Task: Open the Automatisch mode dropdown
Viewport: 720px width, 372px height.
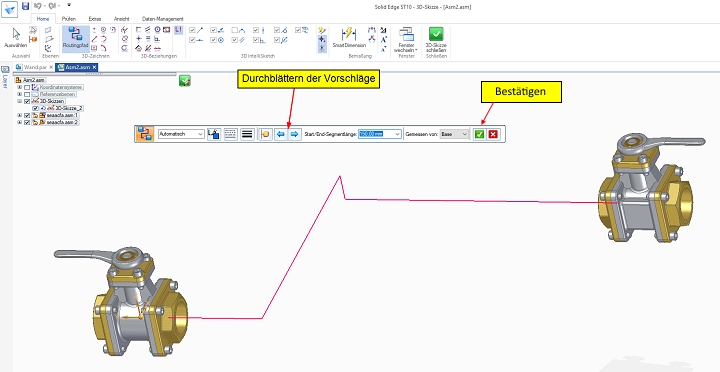Action: [181, 134]
